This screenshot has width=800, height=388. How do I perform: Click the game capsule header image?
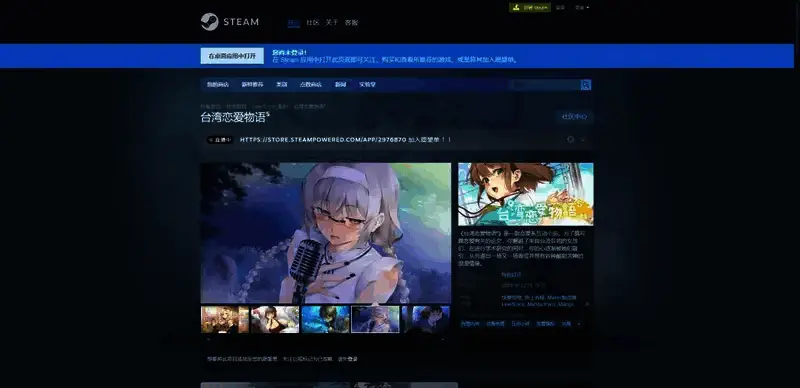click(526, 194)
